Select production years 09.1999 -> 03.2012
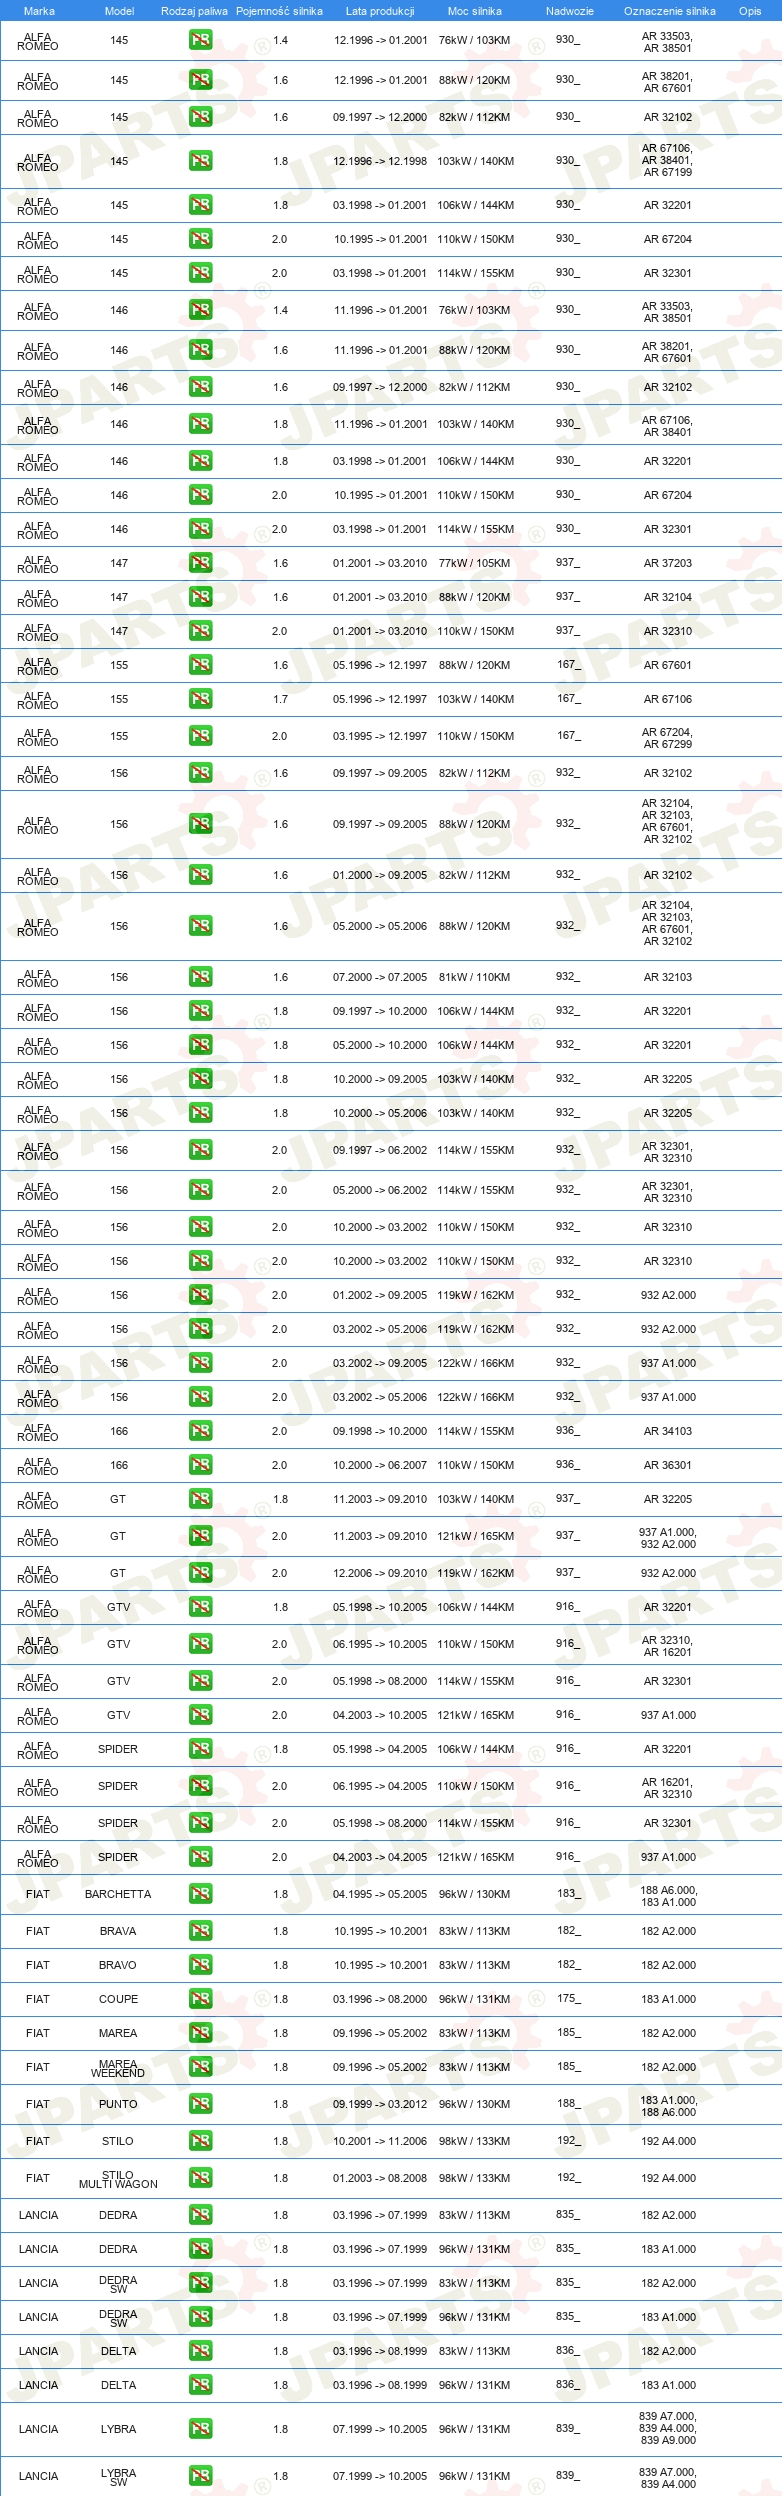The width and height of the screenshot is (782, 2496). 380,2105
